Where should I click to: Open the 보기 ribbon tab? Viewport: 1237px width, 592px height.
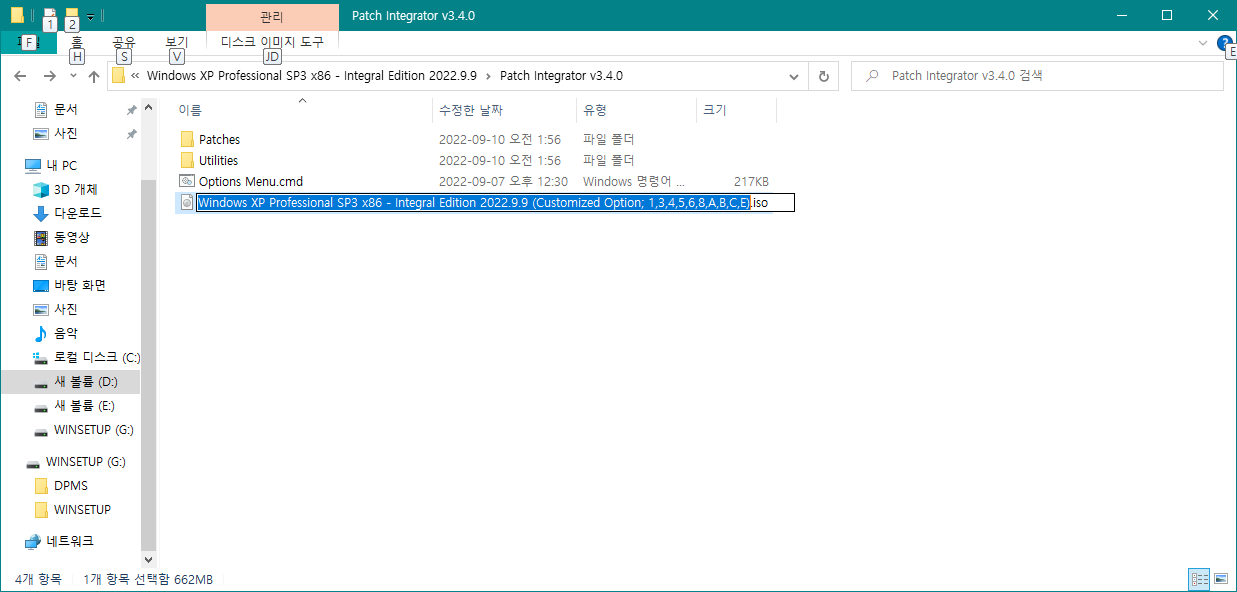[x=177, y=42]
